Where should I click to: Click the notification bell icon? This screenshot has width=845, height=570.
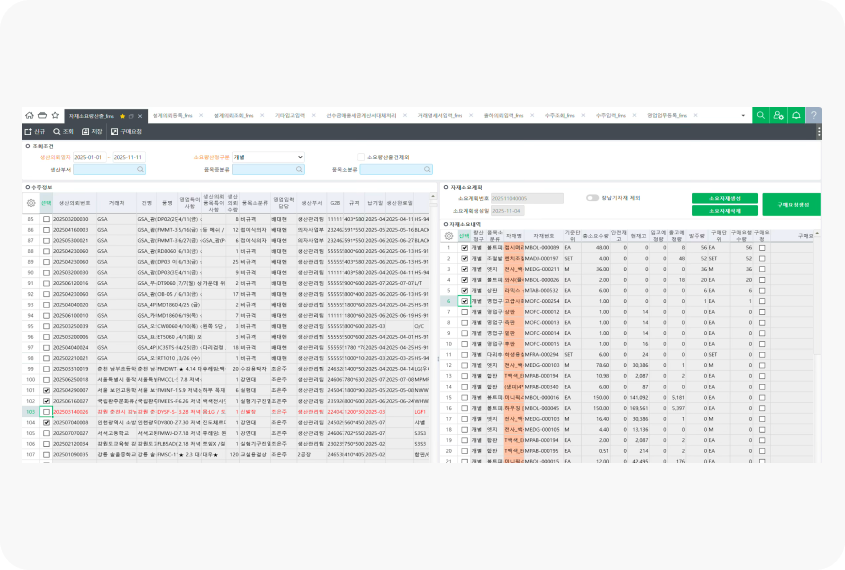coord(796,116)
